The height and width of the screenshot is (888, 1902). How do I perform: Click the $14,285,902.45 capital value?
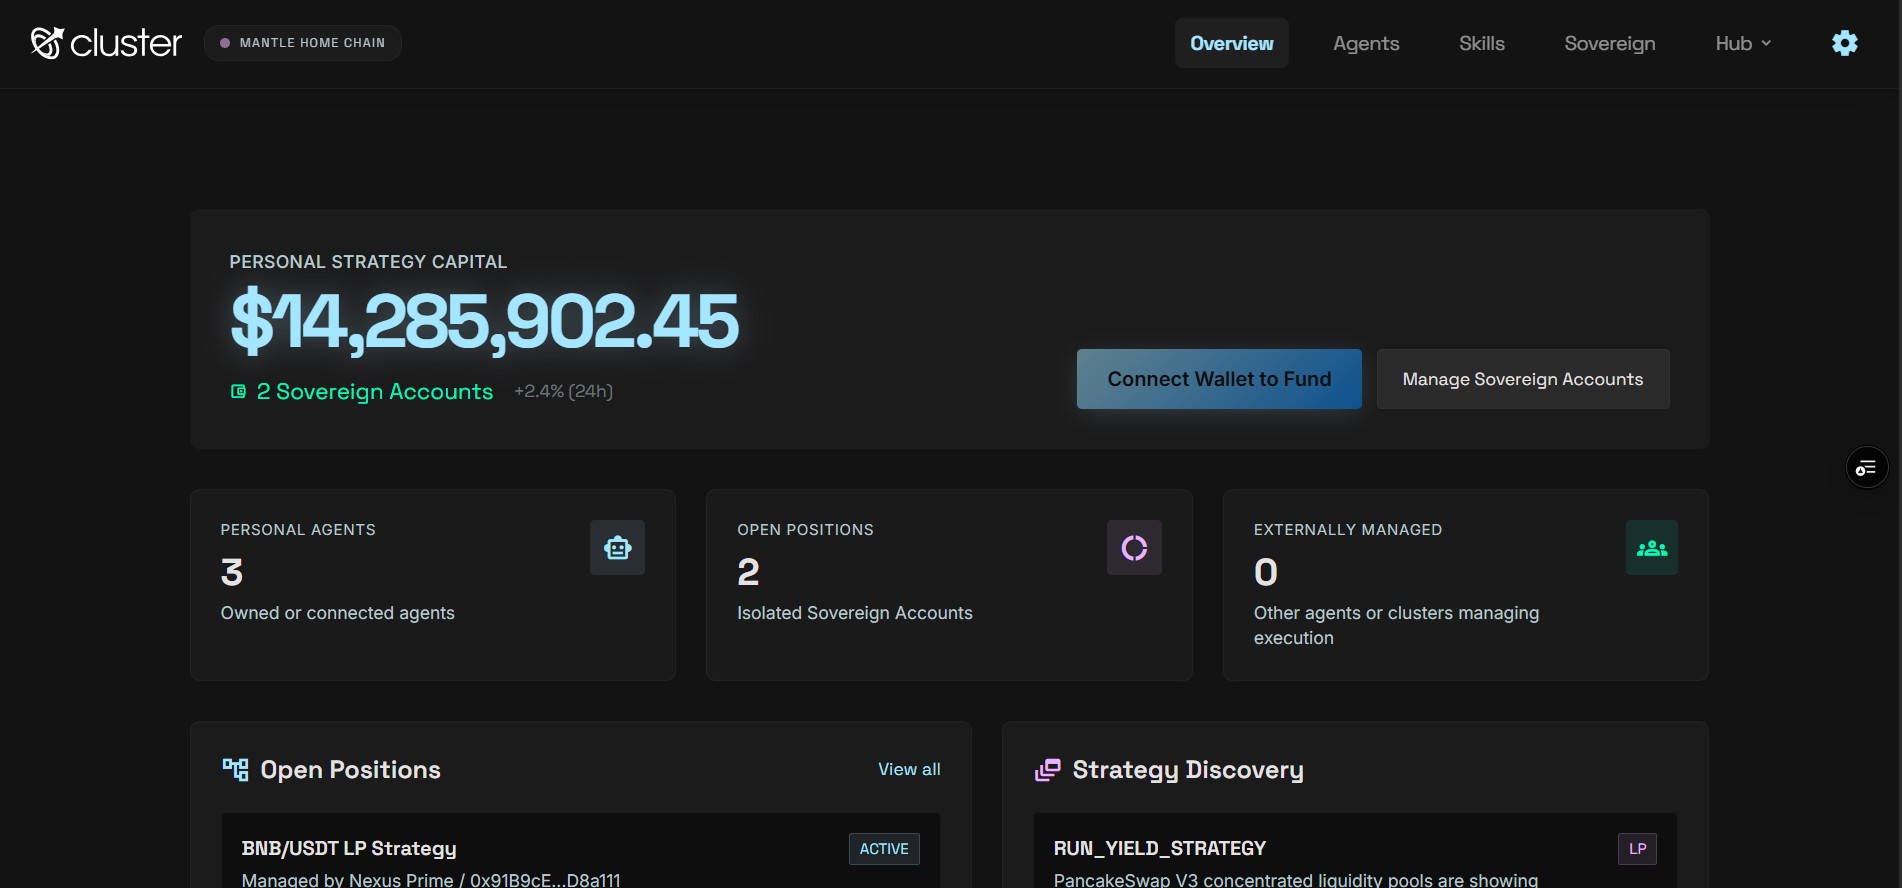click(x=484, y=321)
